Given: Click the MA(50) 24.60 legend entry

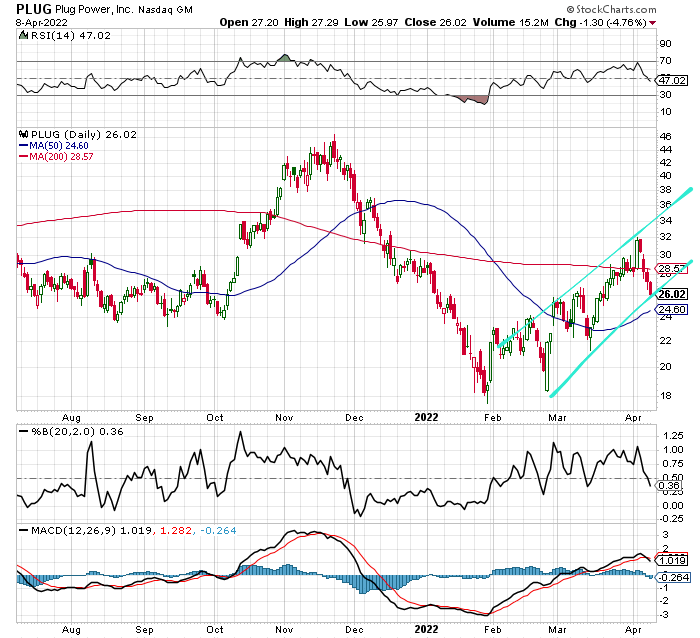Looking at the screenshot, I should point(54,146).
